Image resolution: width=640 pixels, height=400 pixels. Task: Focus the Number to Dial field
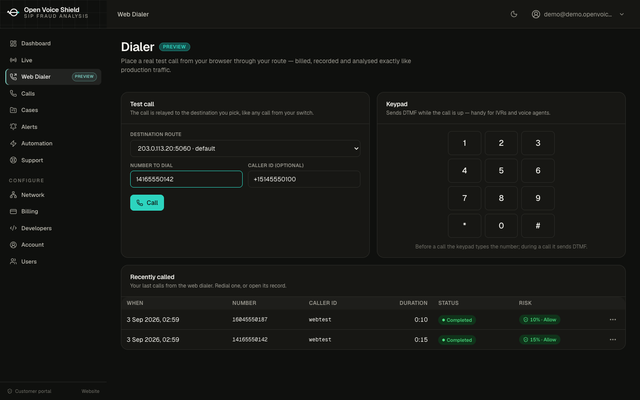[187, 179]
